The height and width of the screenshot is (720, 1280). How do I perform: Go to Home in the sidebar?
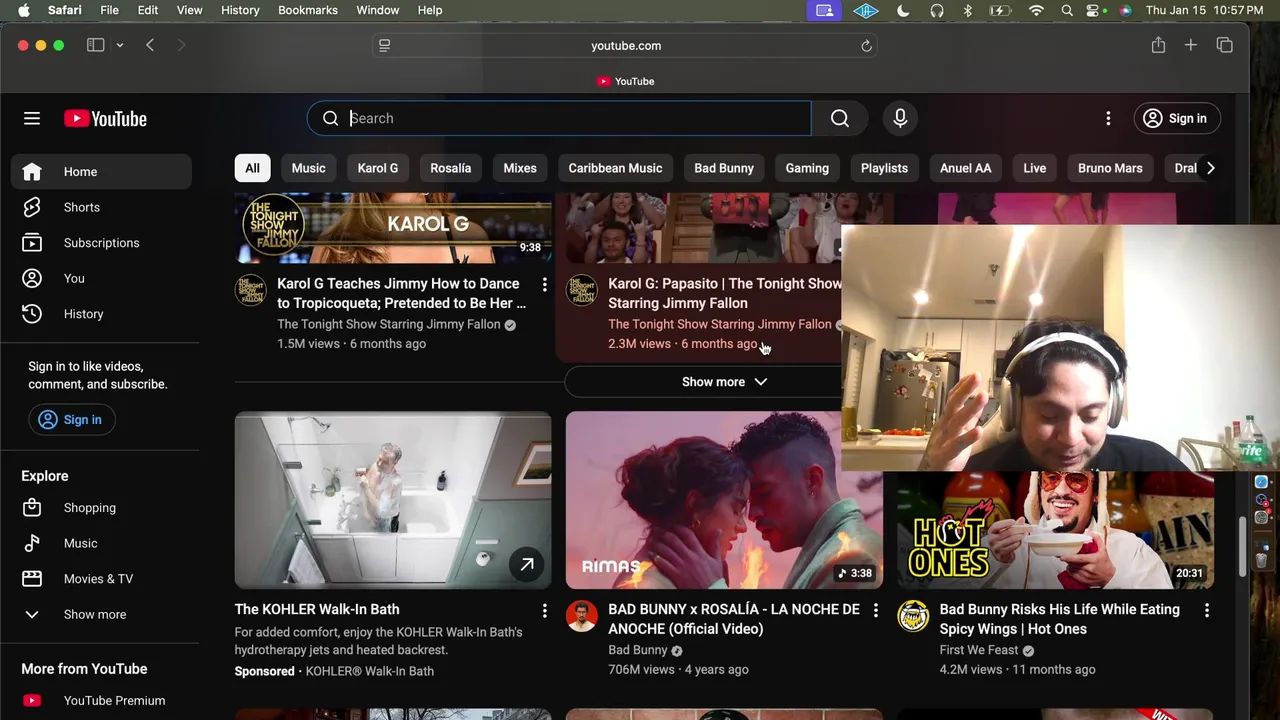click(x=101, y=172)
